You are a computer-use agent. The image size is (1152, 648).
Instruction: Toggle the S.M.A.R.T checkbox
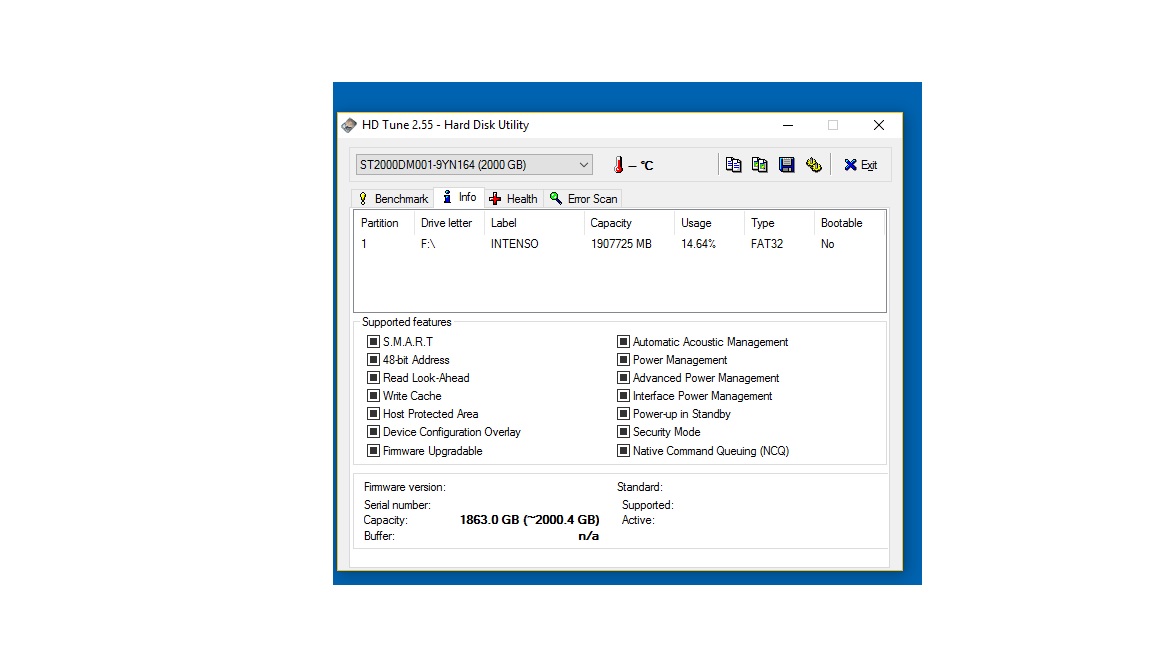(x=373, y=342)
